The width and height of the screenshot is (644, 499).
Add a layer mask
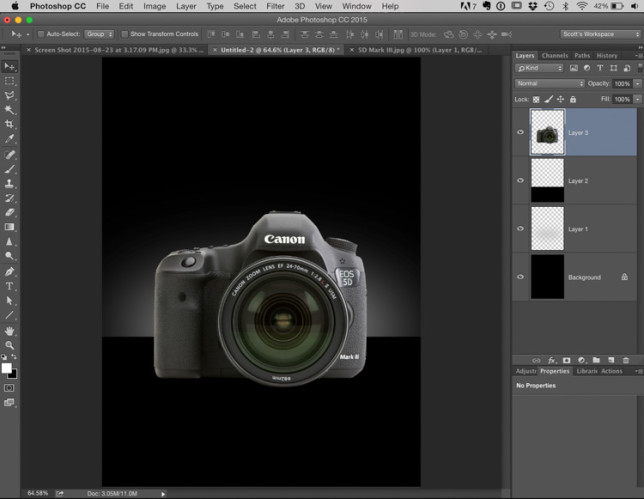(566, 360)
